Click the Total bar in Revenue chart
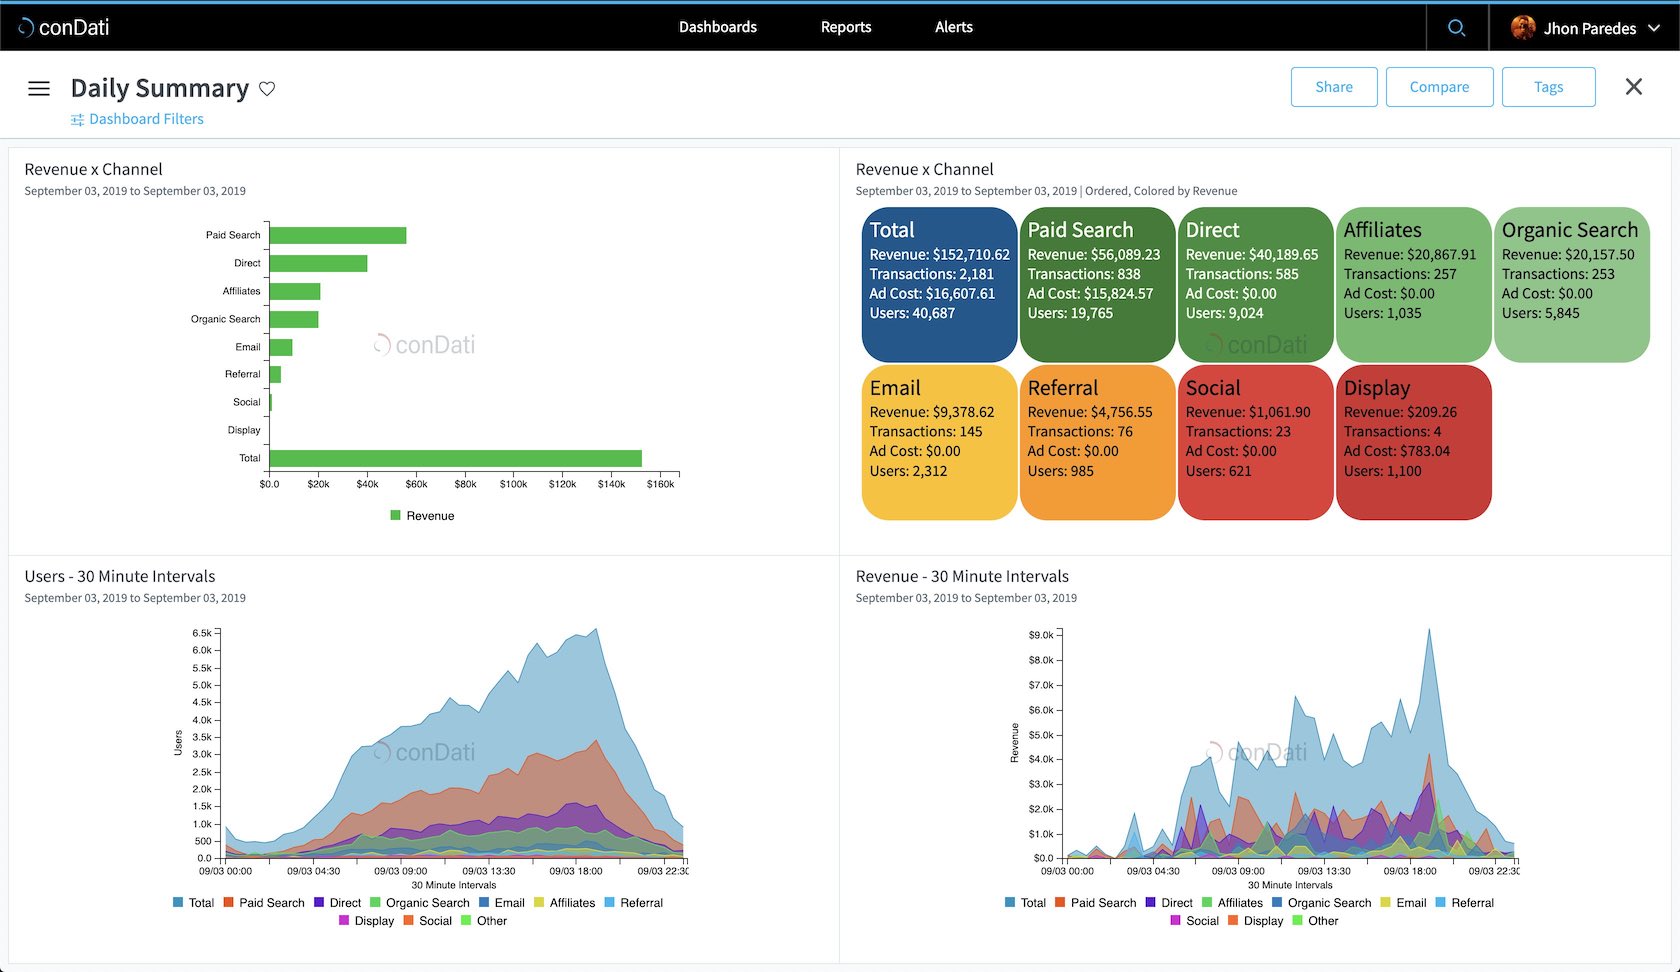Image resolution: width=1680 pixels, height=972 pixels. 455,458
